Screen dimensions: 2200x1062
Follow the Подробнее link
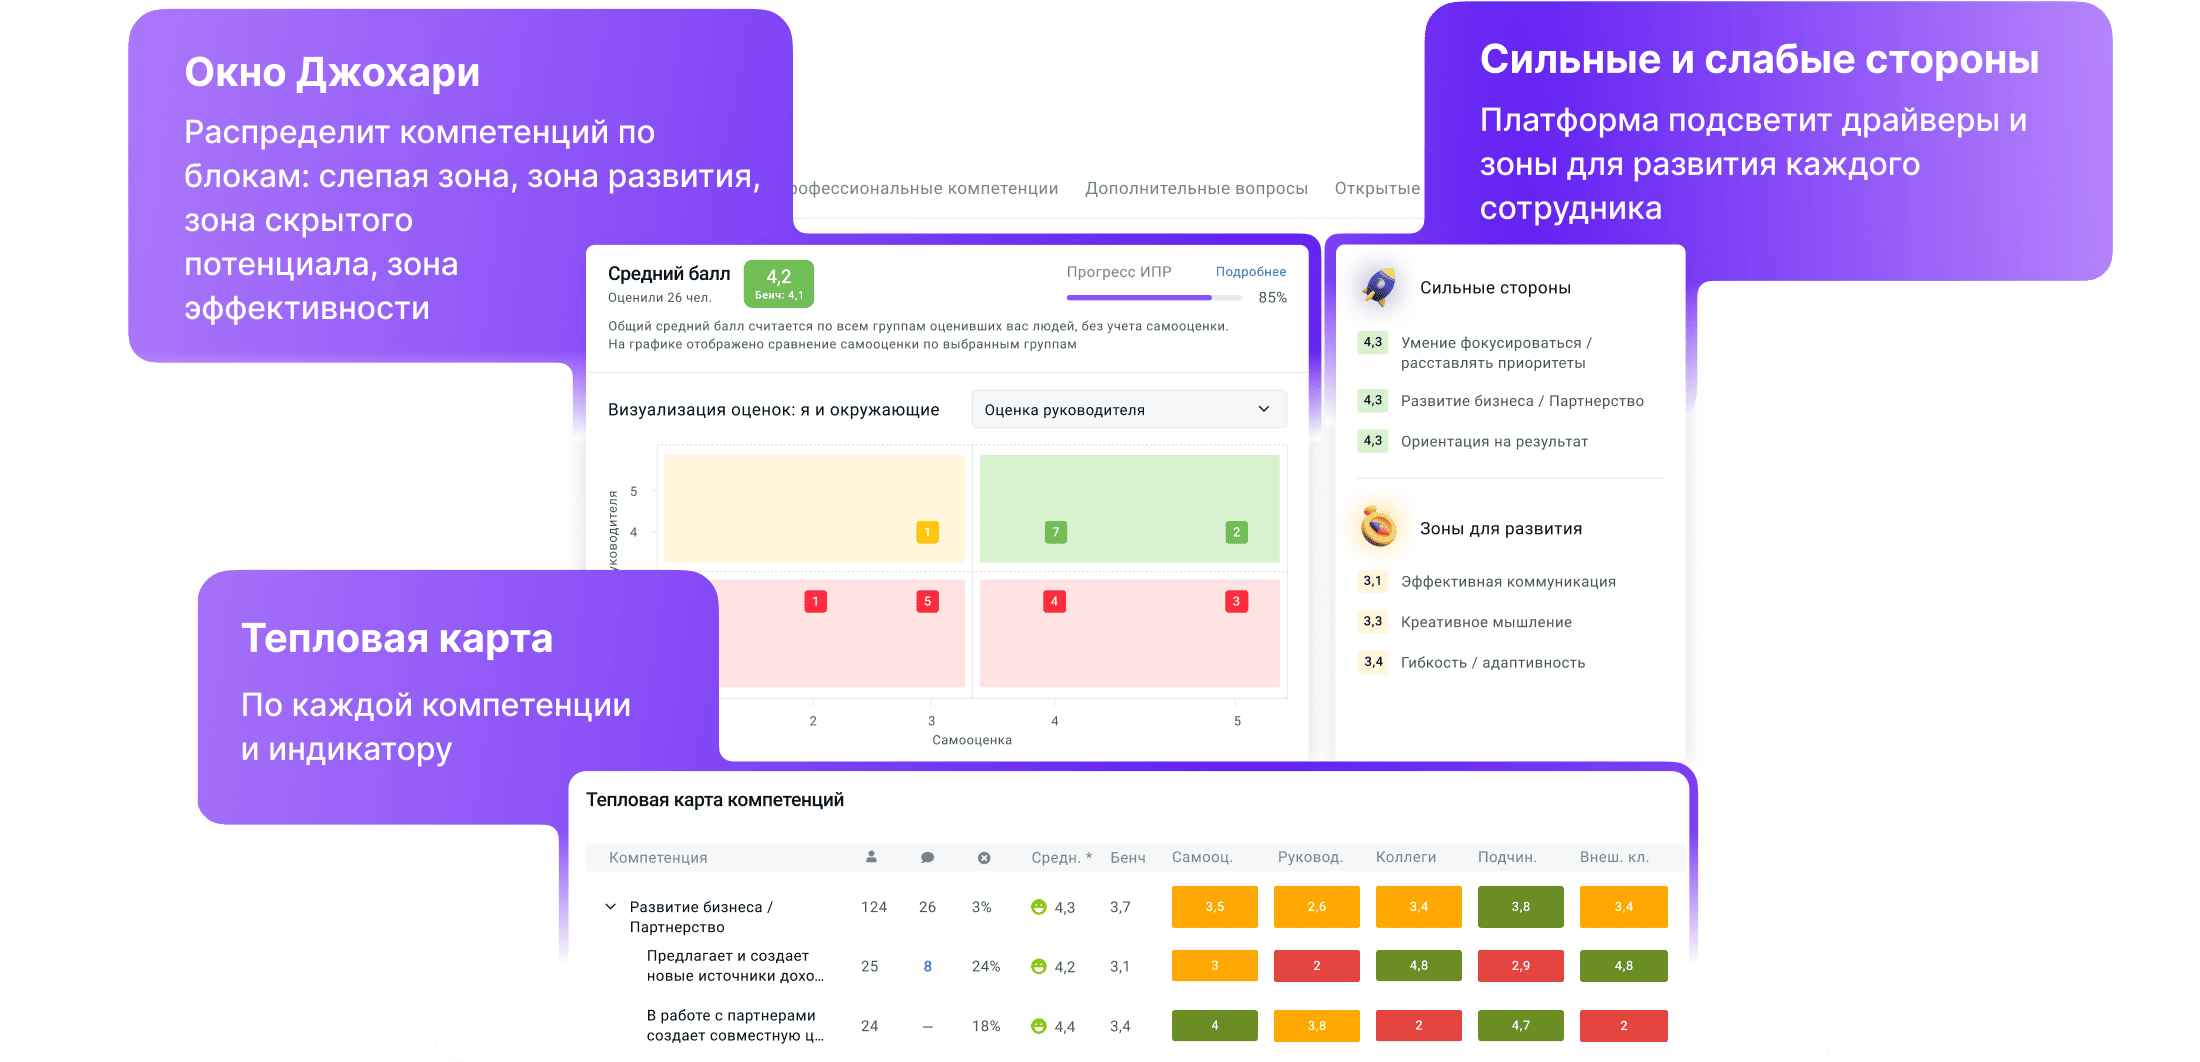click(1251, 272)
